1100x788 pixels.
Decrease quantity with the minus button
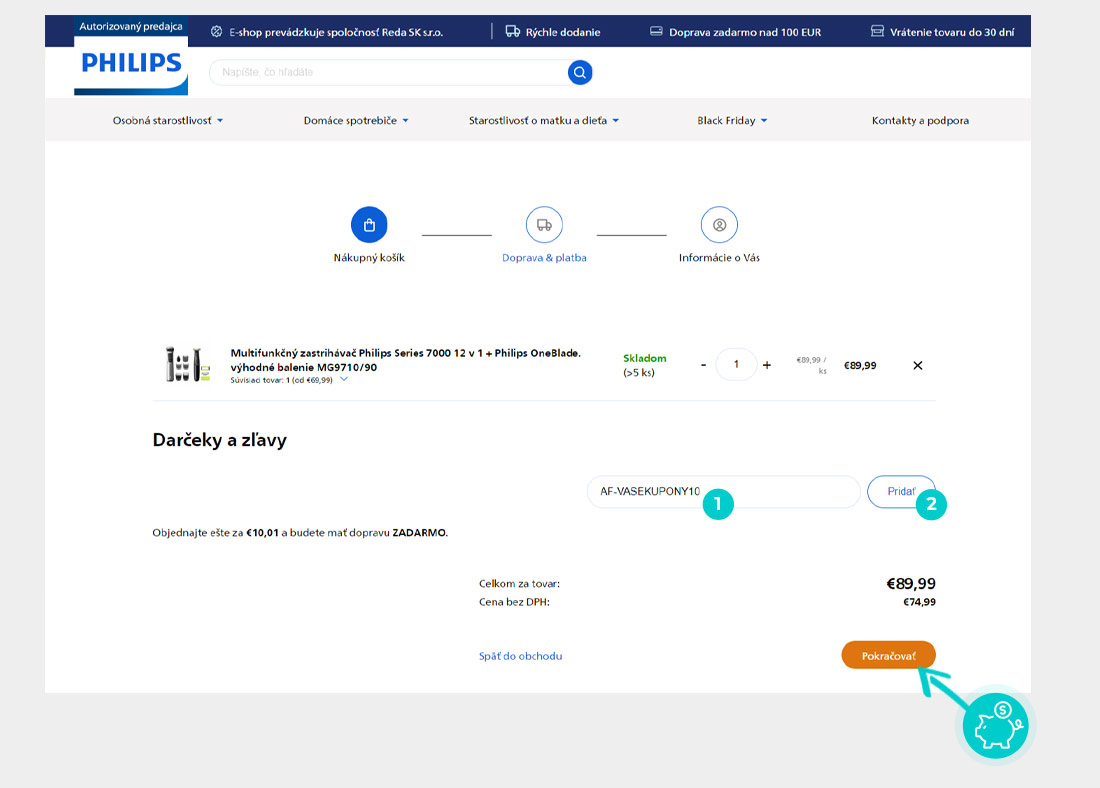[703, 365]
